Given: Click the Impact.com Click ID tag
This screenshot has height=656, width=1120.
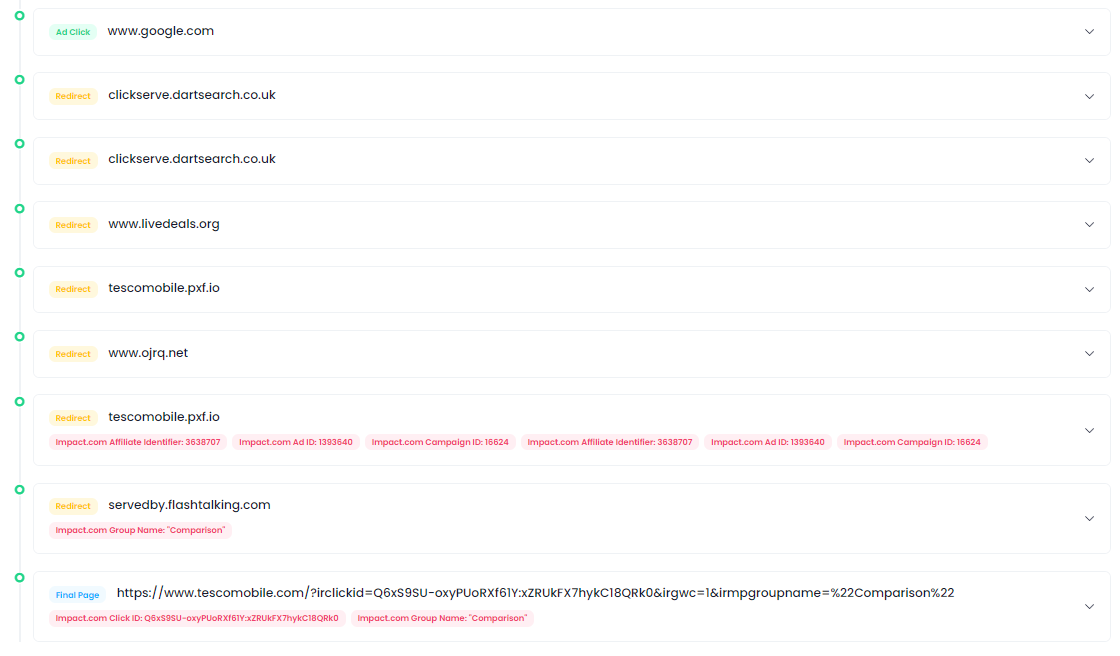Looking at the screenshot, I should (x=197, y=618).
